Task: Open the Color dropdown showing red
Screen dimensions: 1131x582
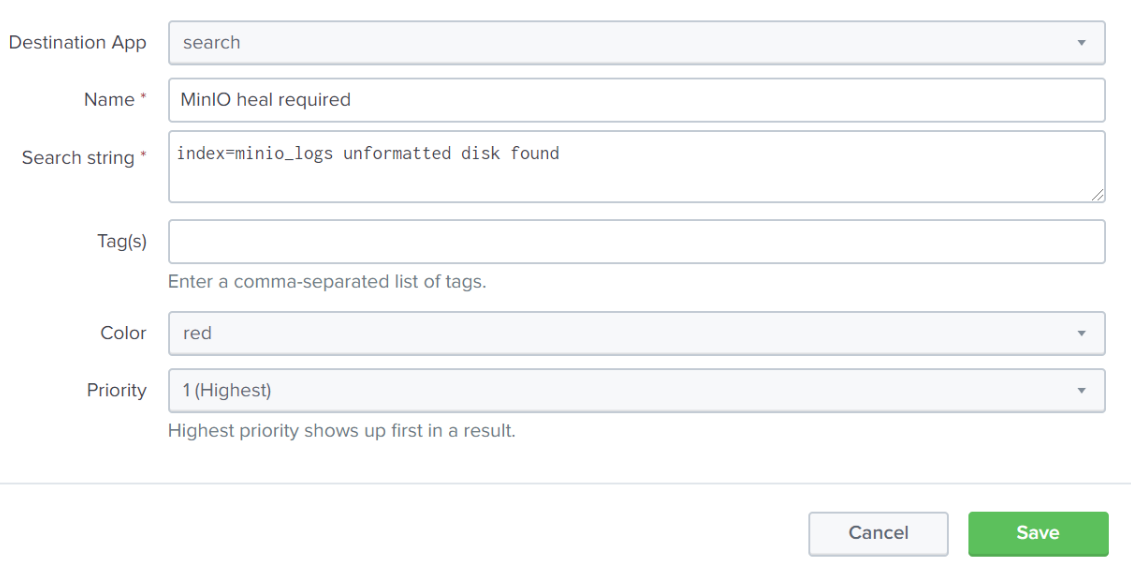Action: tap(636, 333)
